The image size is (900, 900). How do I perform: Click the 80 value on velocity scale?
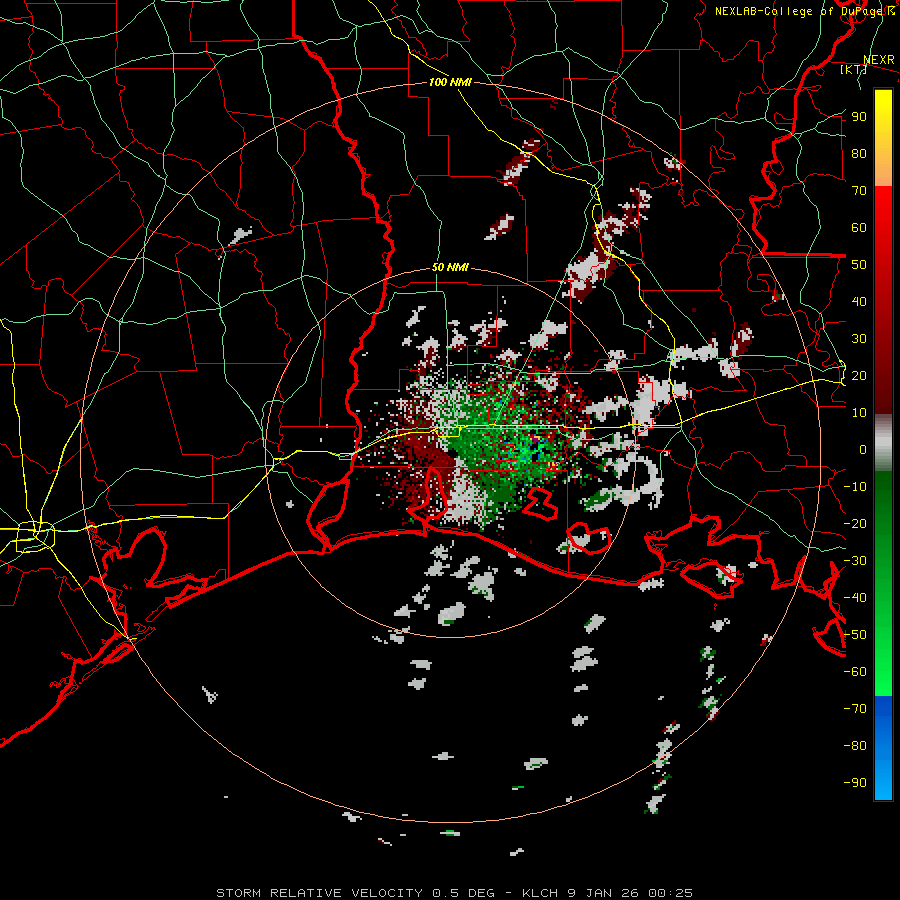coord(859,154)
